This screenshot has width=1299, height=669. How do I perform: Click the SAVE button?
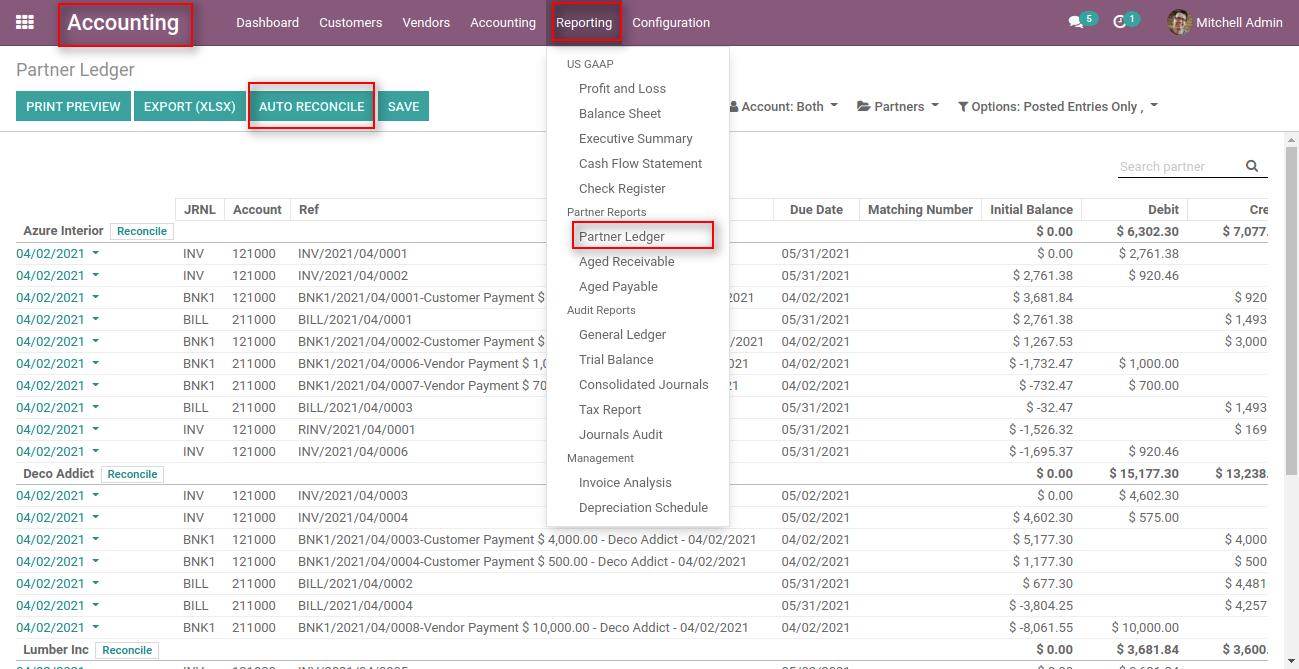click(x=403, y=106)
